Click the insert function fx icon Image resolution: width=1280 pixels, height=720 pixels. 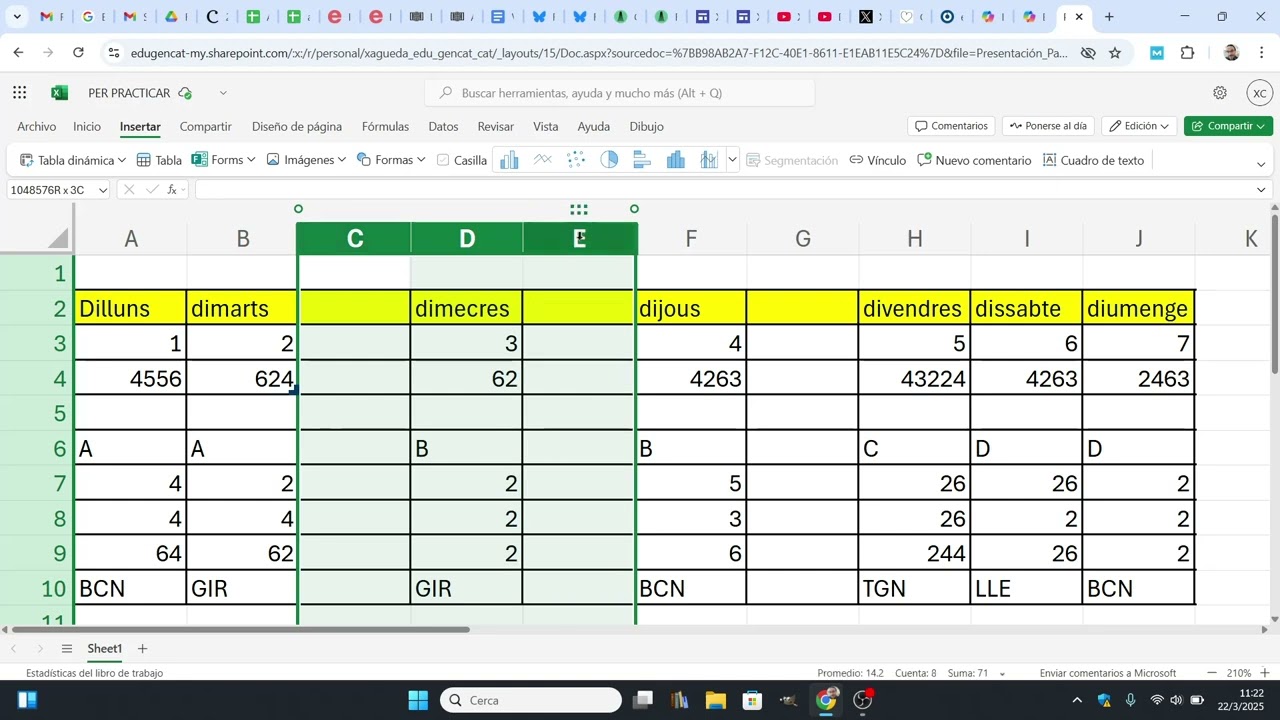coord(173,190)
